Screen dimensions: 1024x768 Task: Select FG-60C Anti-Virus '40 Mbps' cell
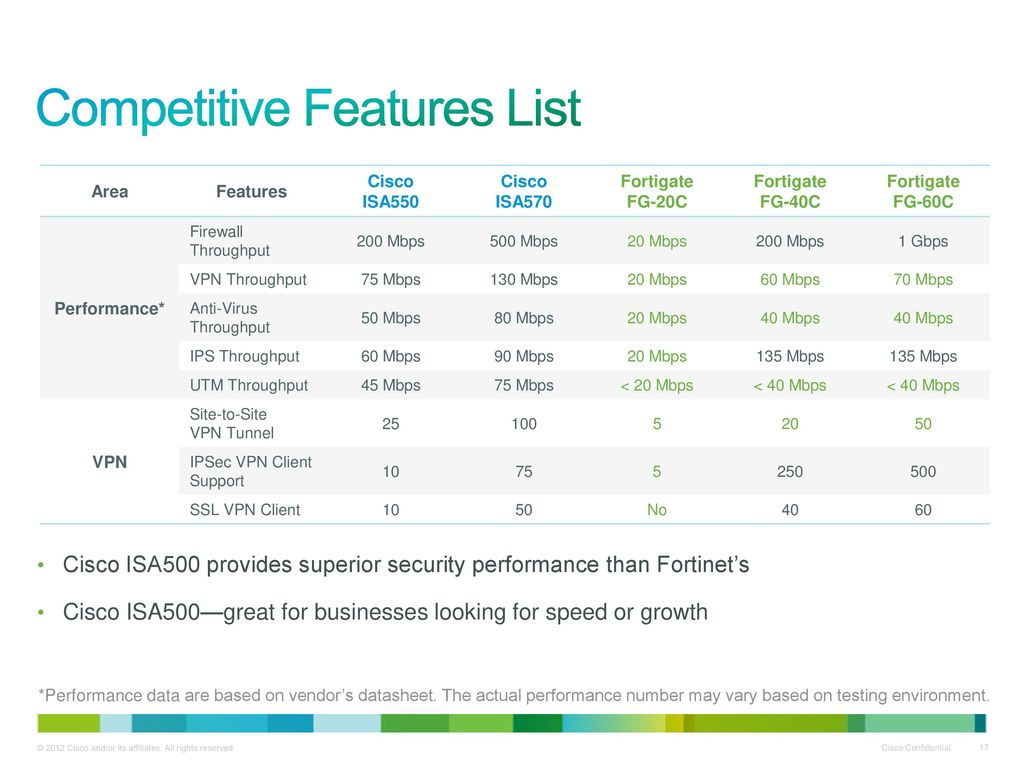923,318
